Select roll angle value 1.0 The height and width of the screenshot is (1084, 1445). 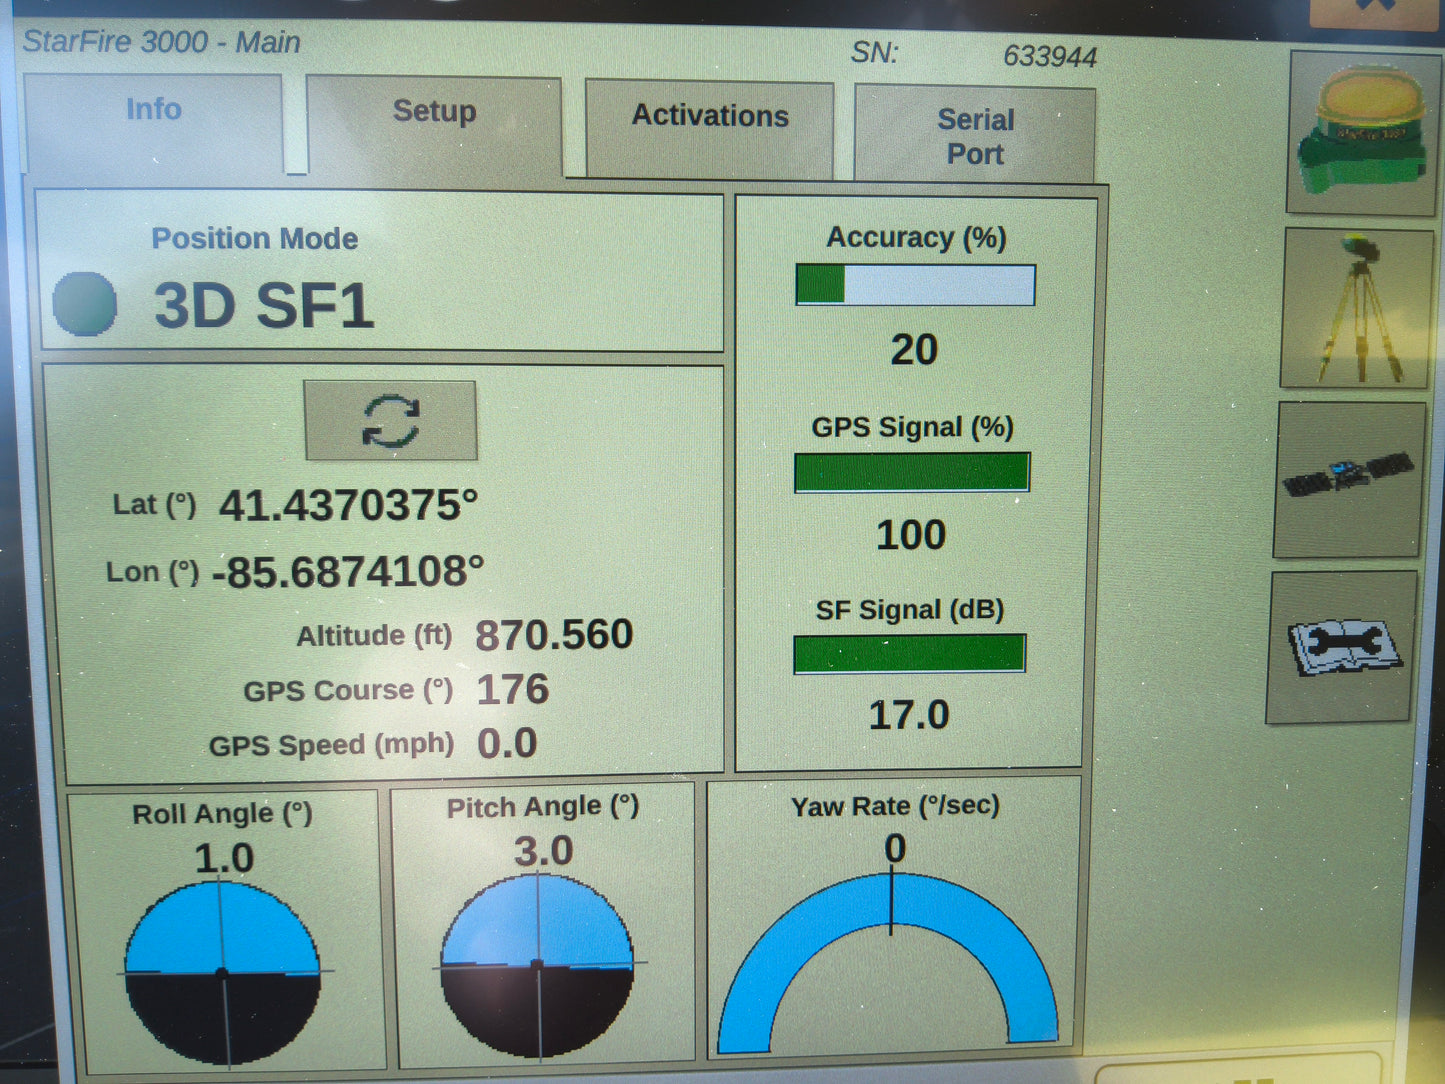point(224,858)
